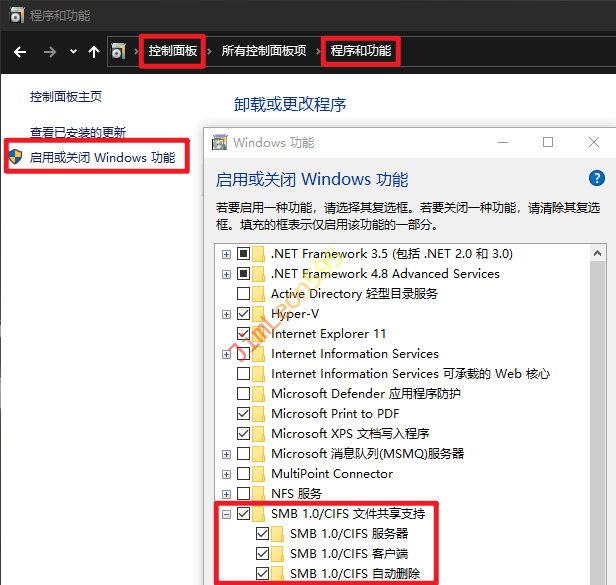Viewport: 616px width, 585px height.
Task: Click the shield icon beside Windows 功能 link
Action: coord(16,157)
